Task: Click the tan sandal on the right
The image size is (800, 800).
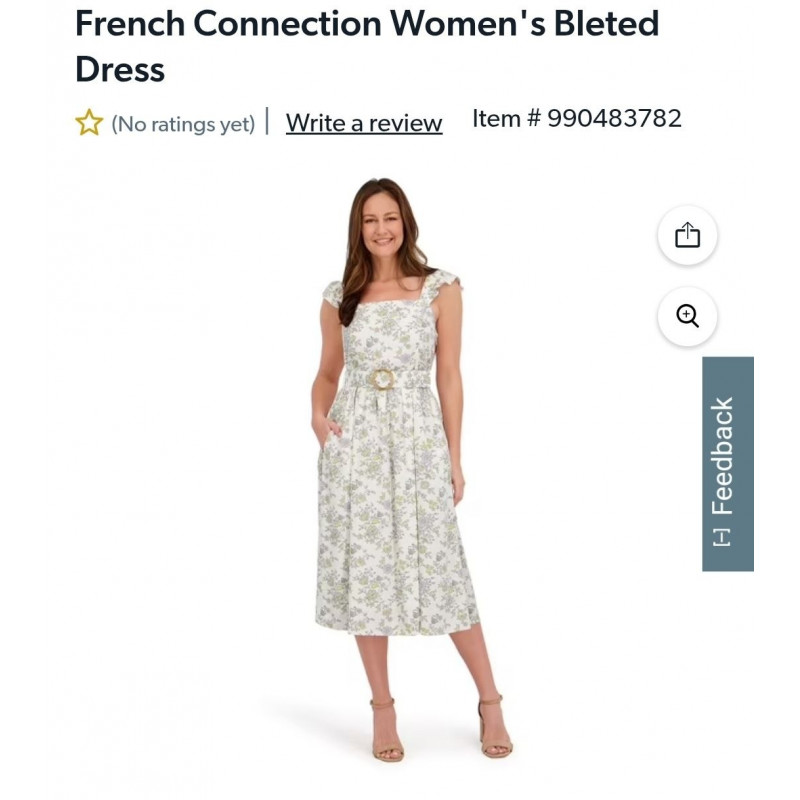Action: click(494, 728)
